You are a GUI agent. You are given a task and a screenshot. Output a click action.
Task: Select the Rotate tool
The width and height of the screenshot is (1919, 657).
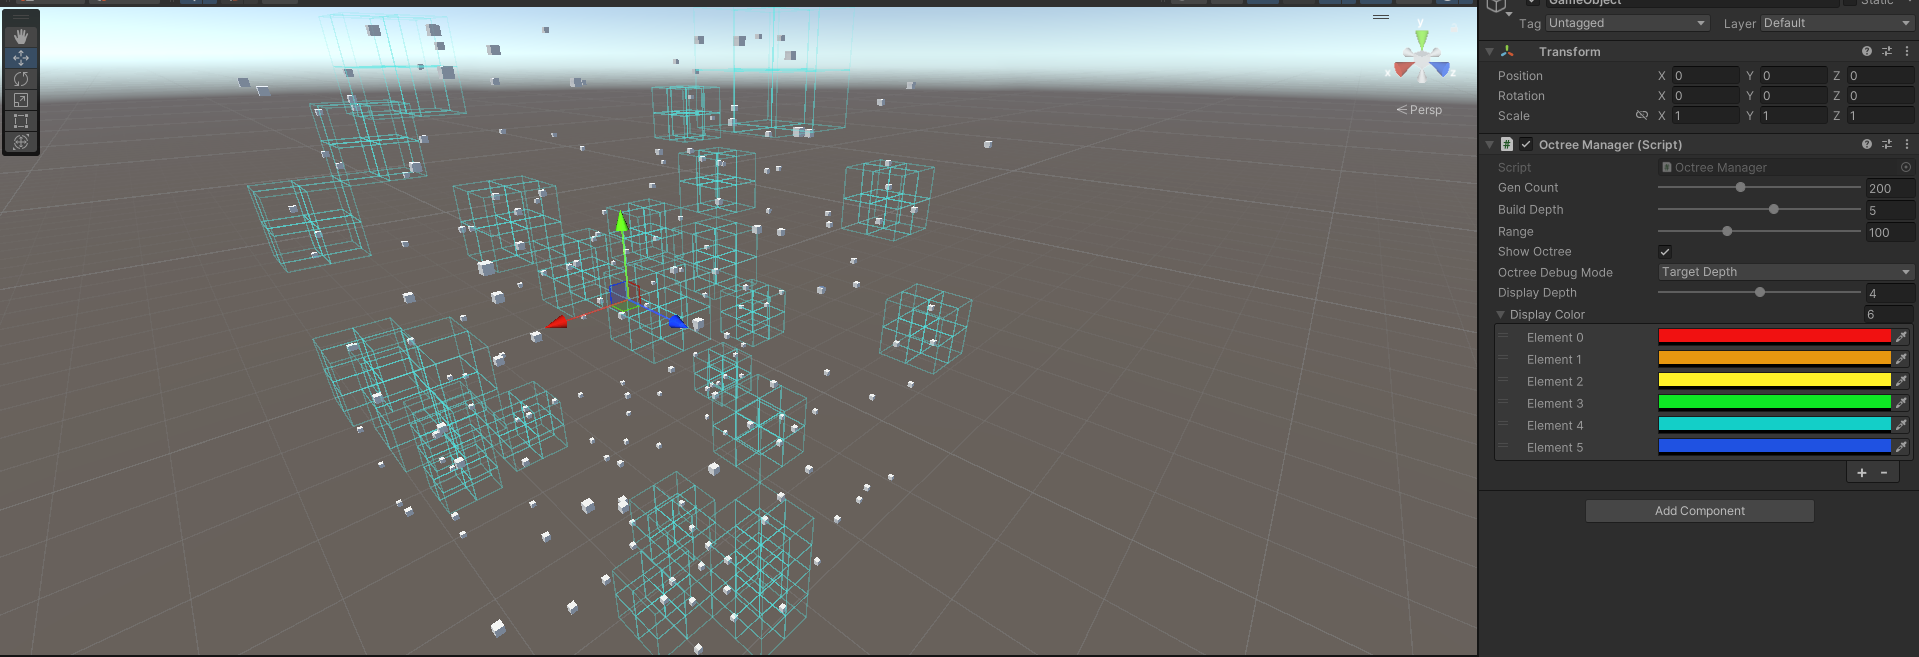pos(20,79)
